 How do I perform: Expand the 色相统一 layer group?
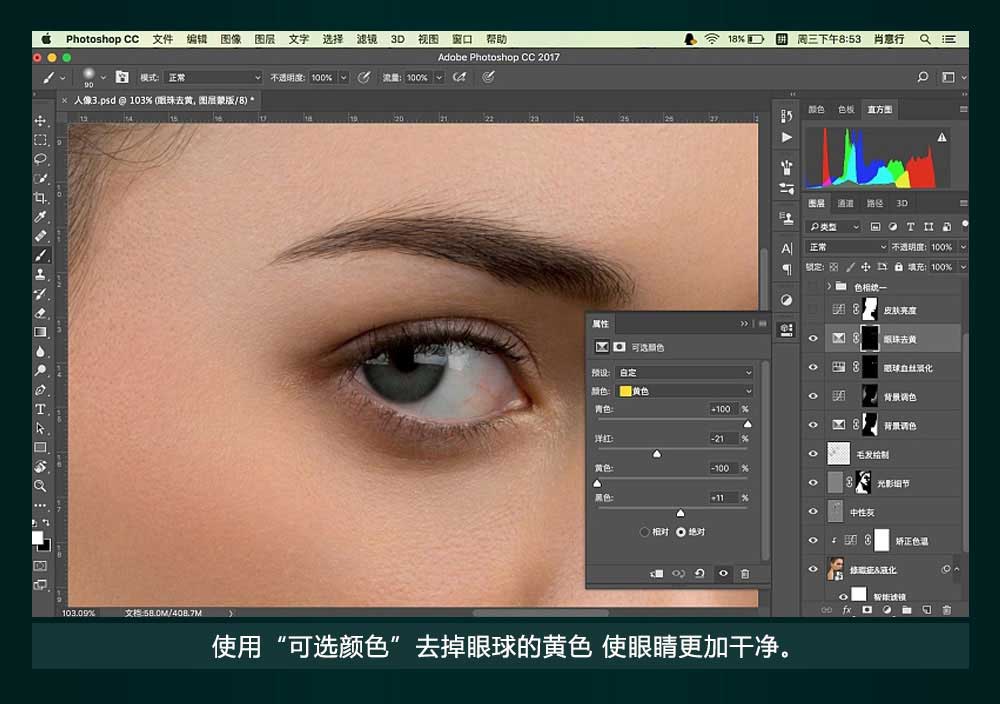tap(829, 287)
